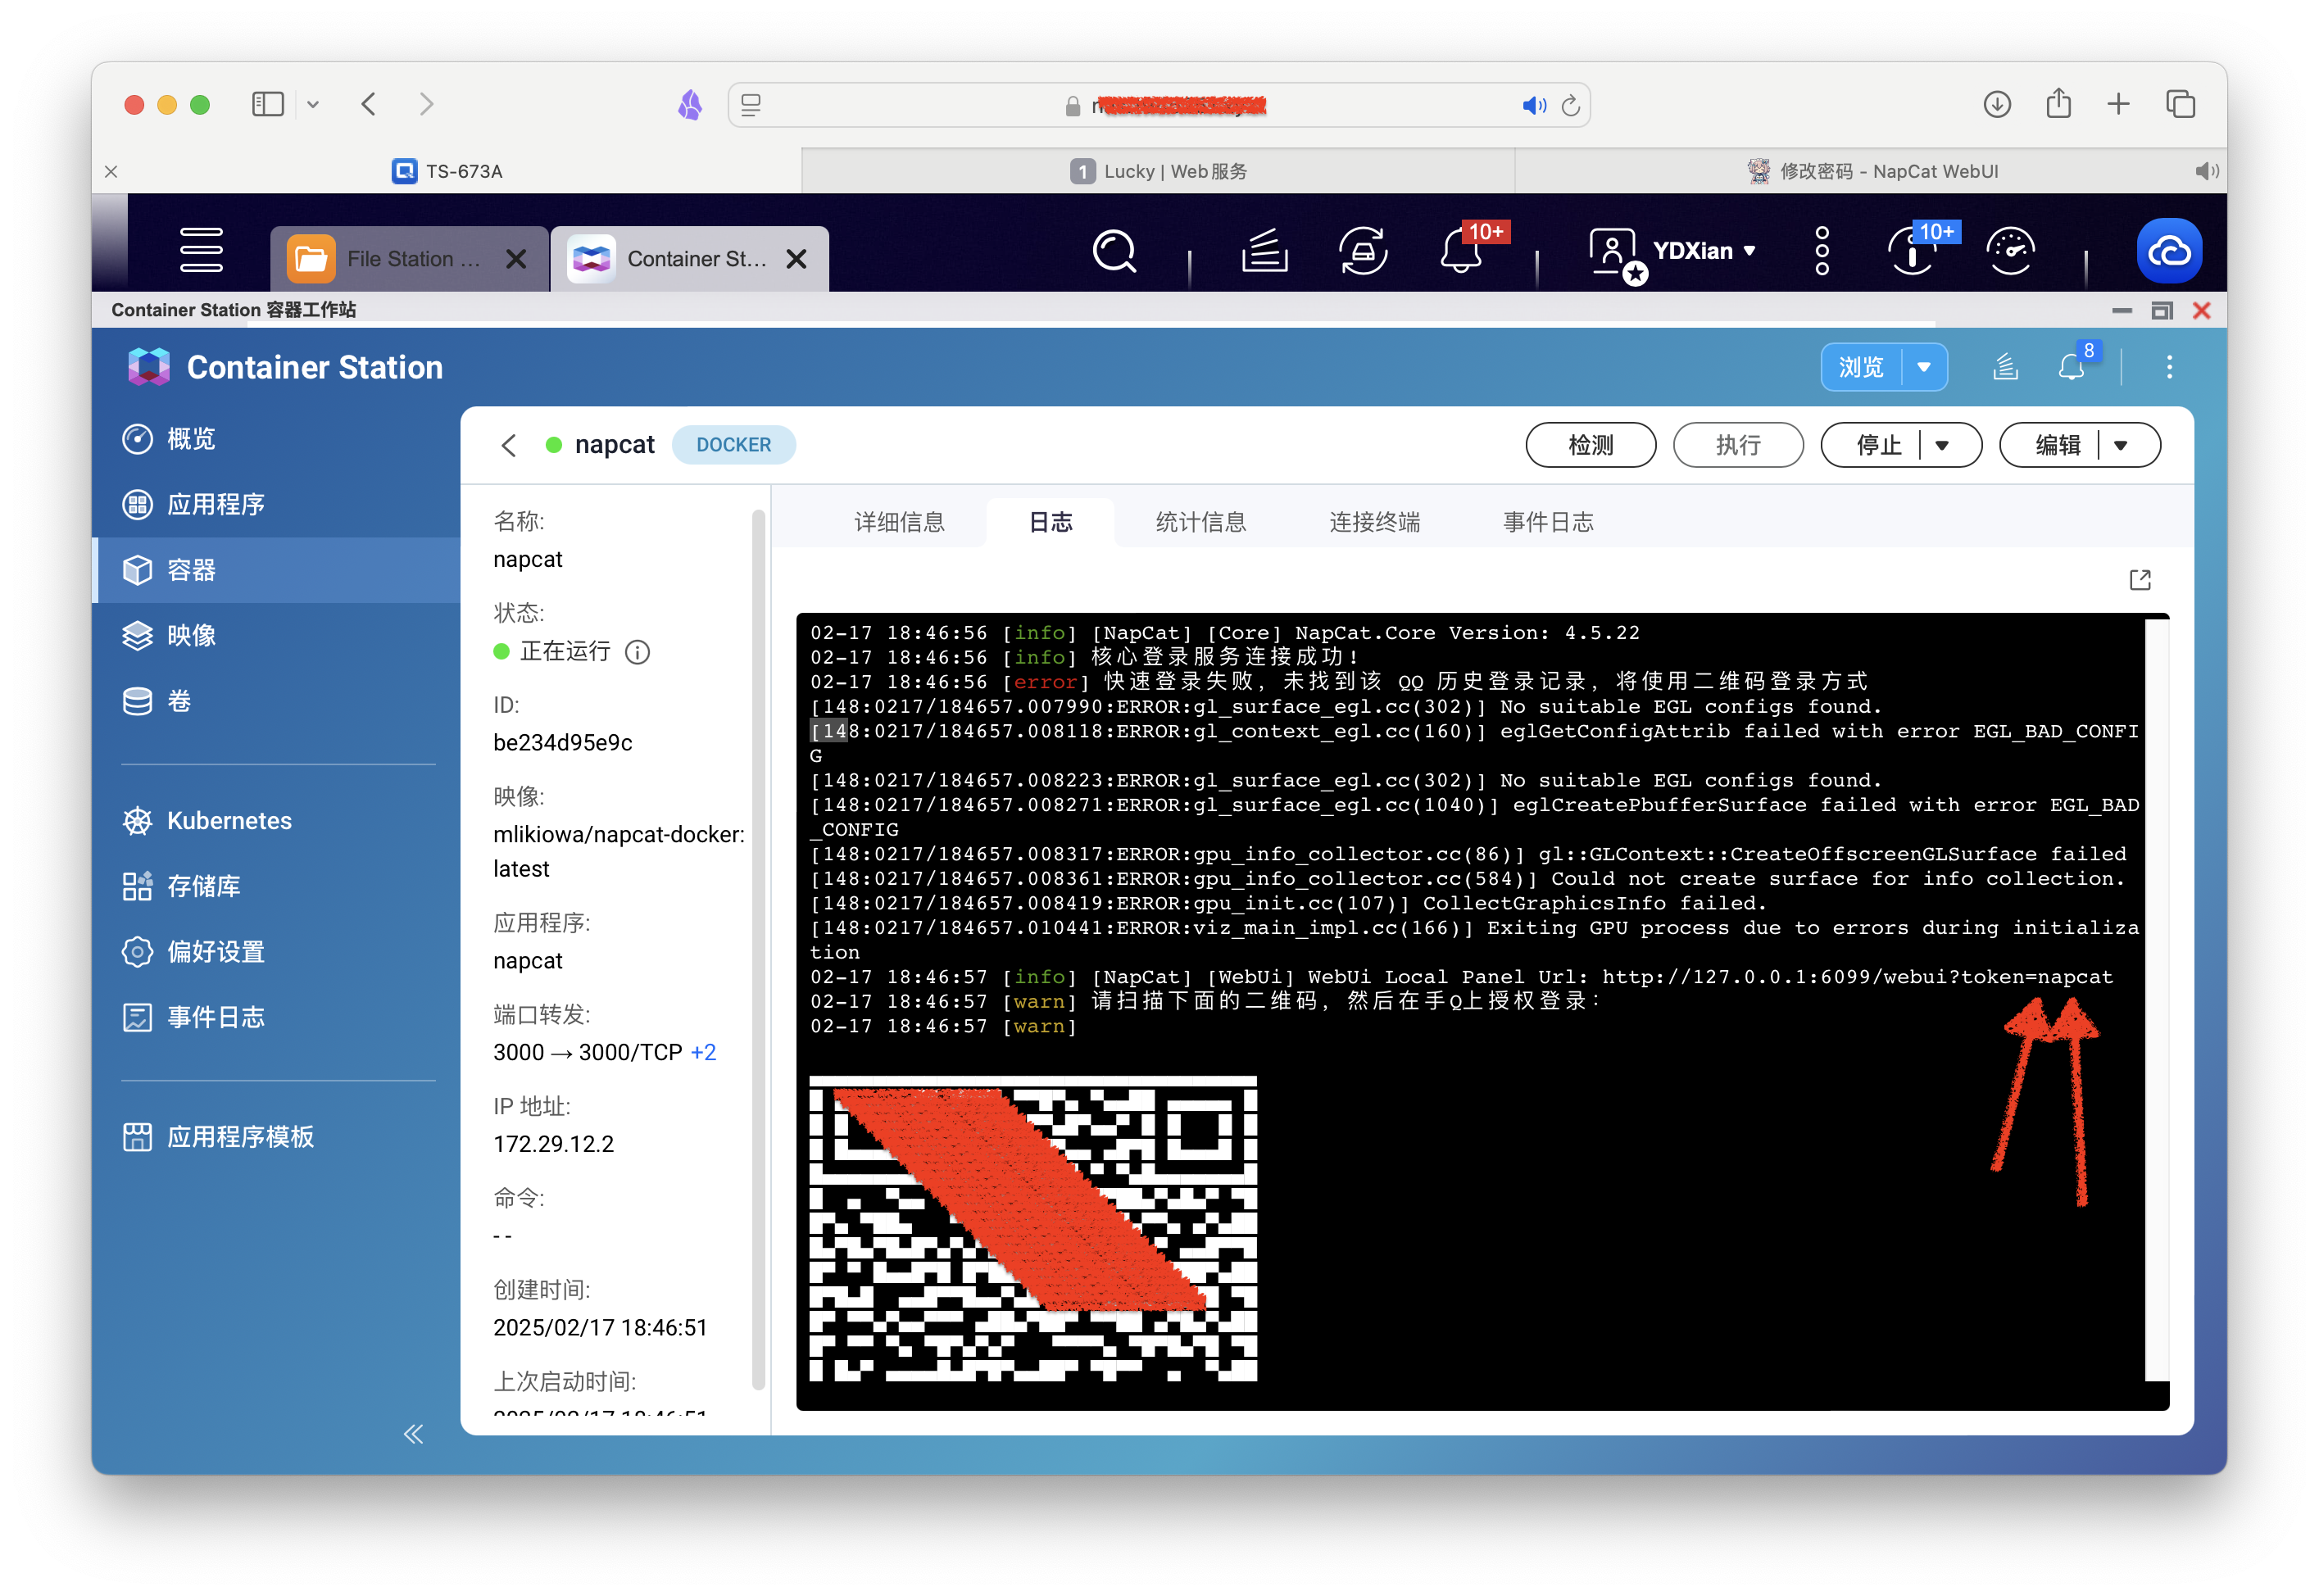2319x1596 pixels.
Task: Click the 浏览 button
Action: point(1861,368)
